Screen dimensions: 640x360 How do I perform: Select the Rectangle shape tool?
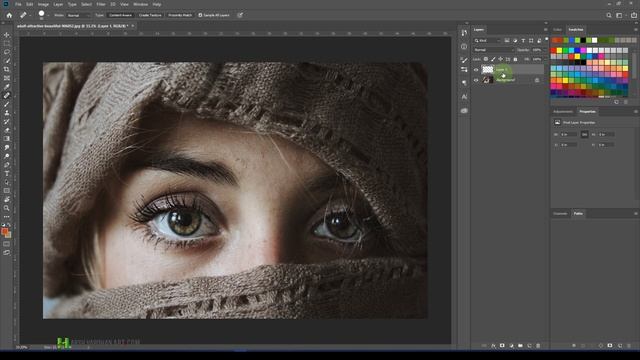(7, 191)
